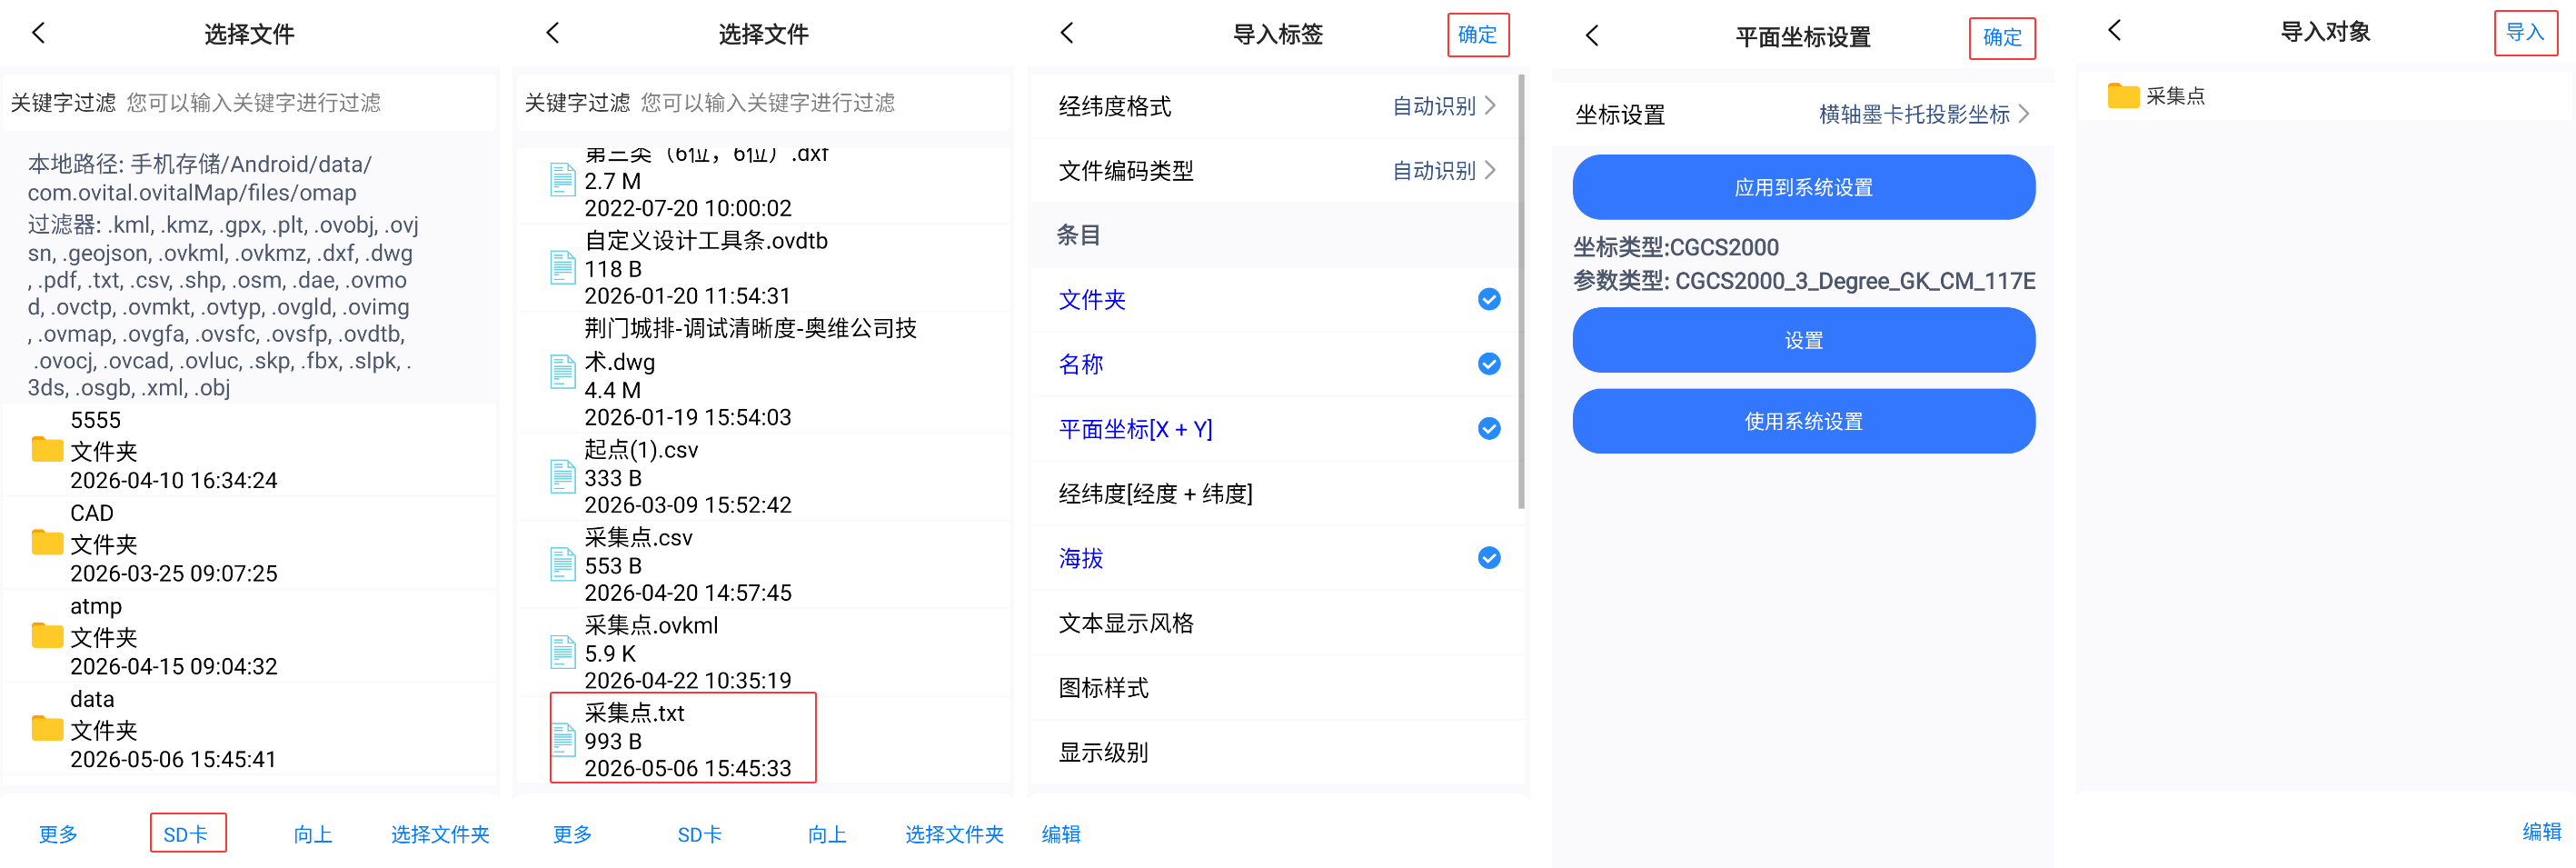Tap 向上 in second file picker
This screenshot has height=868, width=2576.
[x=827, y=834]
